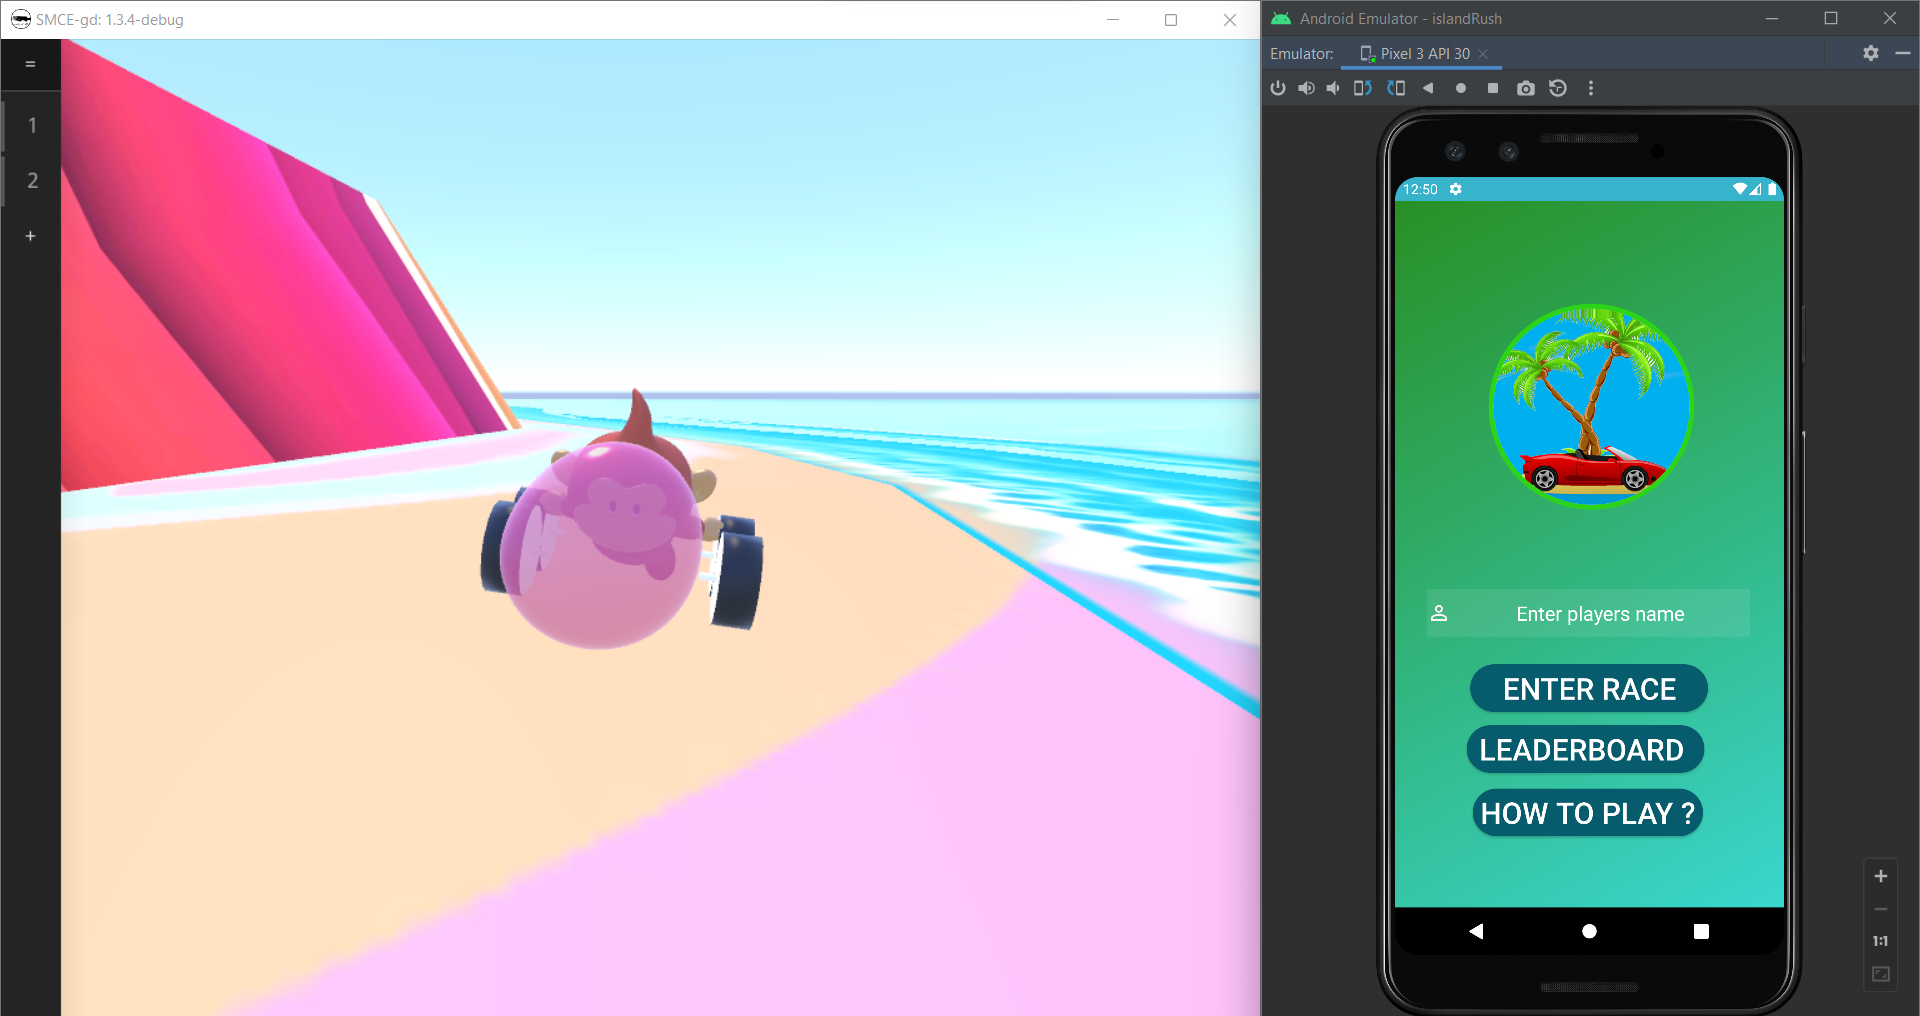The height and width of the screenshot is (1016, 1920).
Task: Open the SMCE hamburger menu
Action: tap(30, 64)
